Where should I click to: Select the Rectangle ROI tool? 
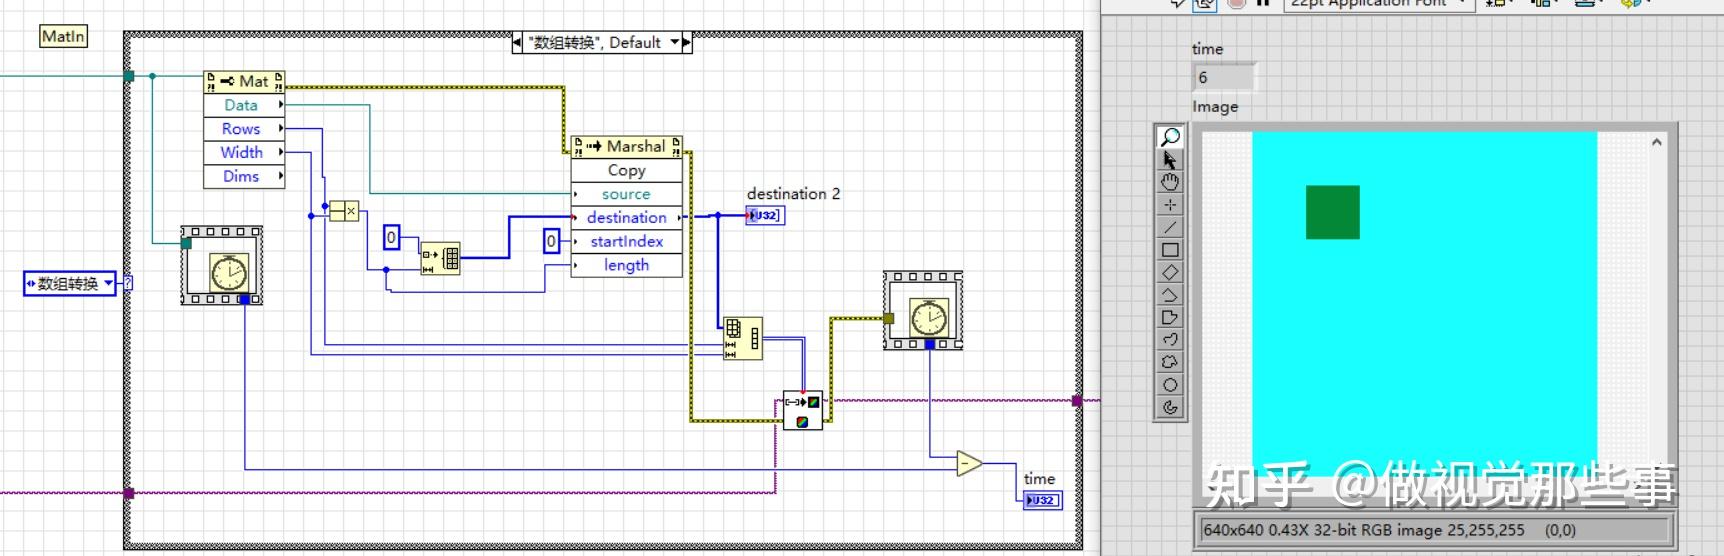pyautogui.click(x=1170, y=250)
